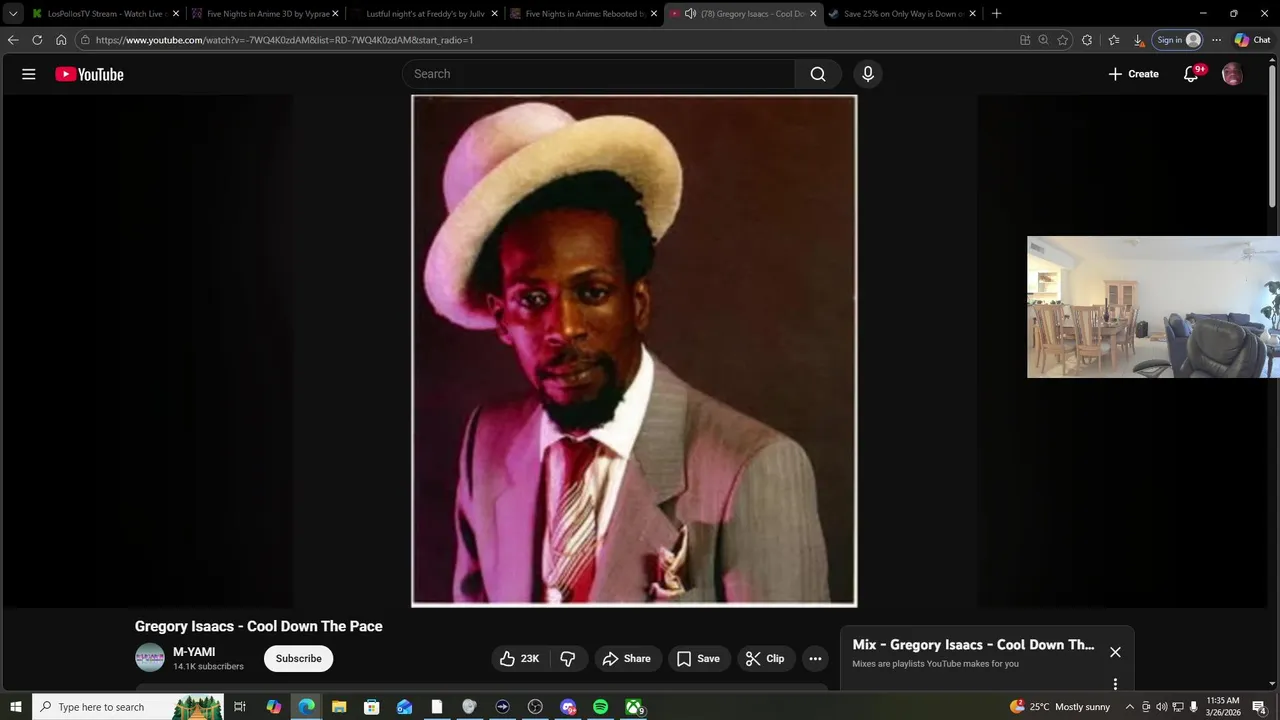This screenshot has height=720, width=1280.
Task: Switch to Five Nights in Anime 3D tab
Action: click(266, 14)
